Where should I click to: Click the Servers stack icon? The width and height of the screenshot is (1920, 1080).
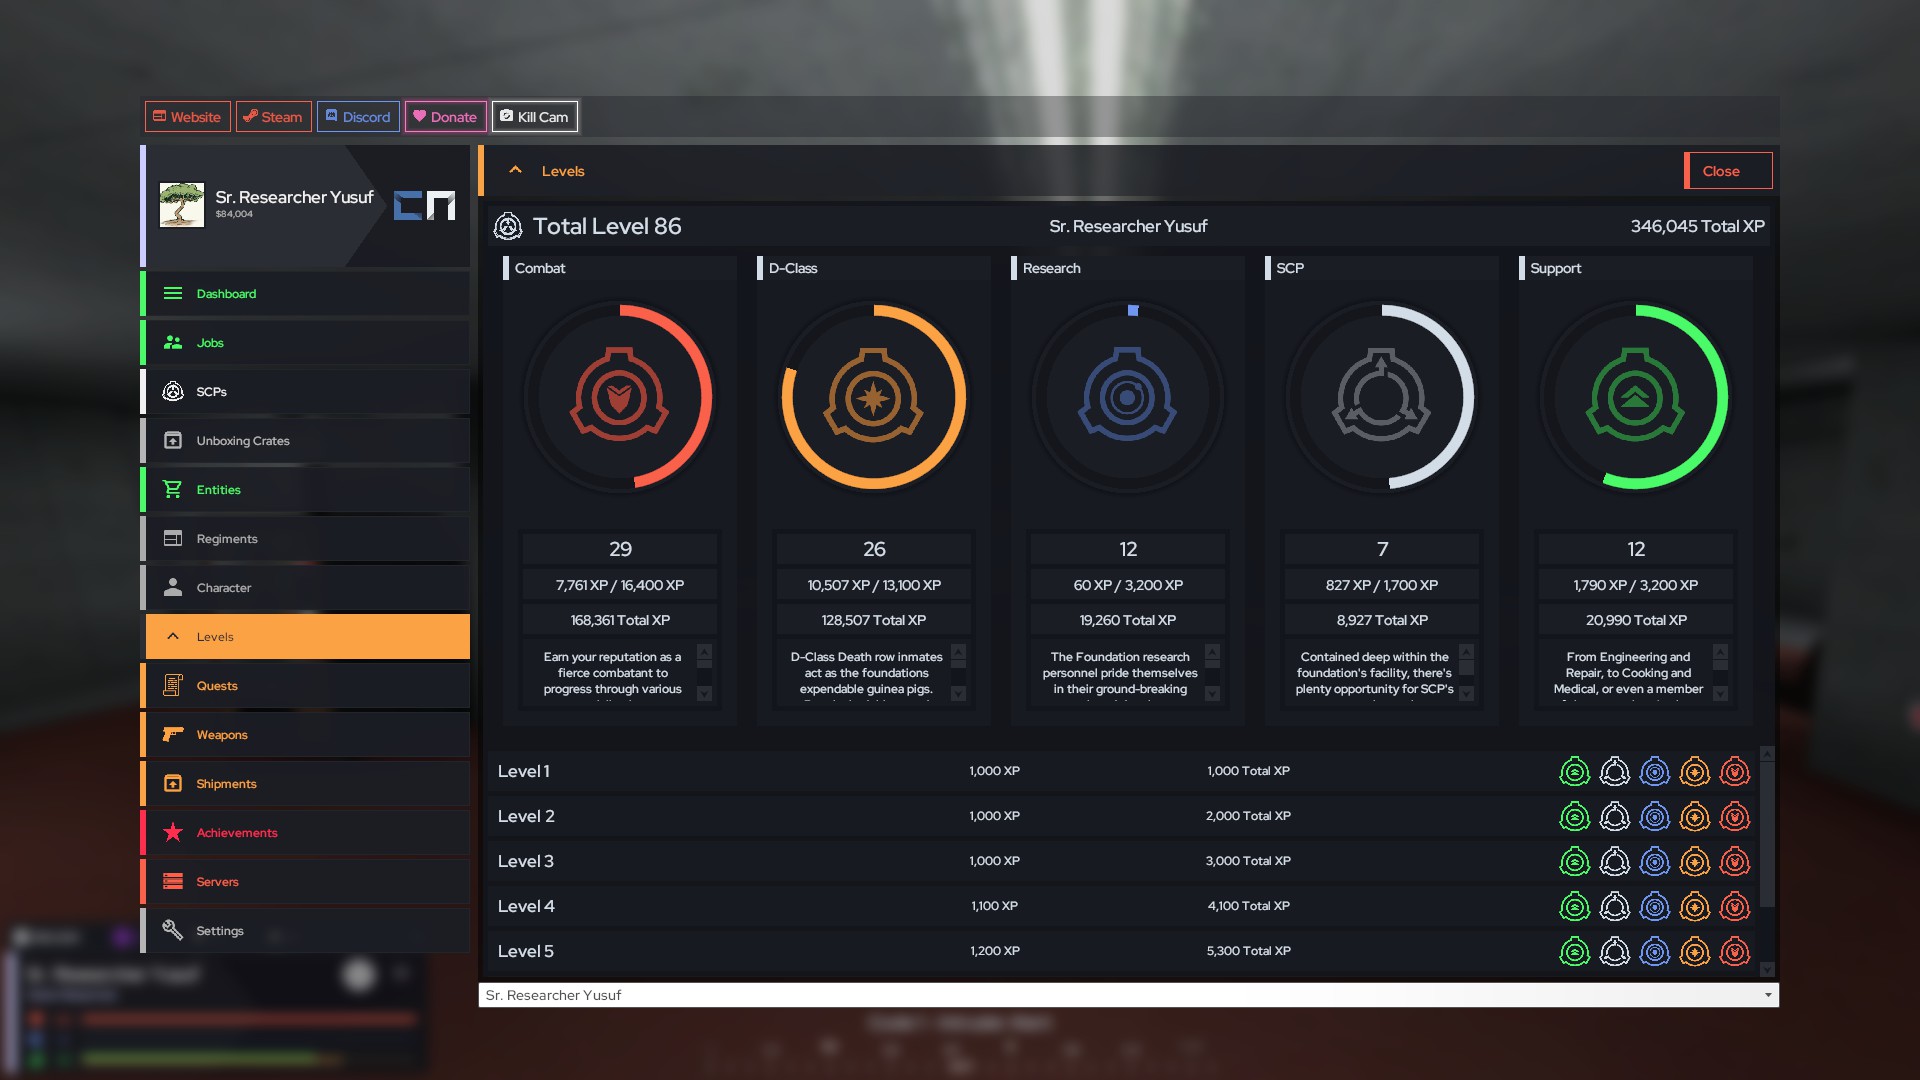173,881
